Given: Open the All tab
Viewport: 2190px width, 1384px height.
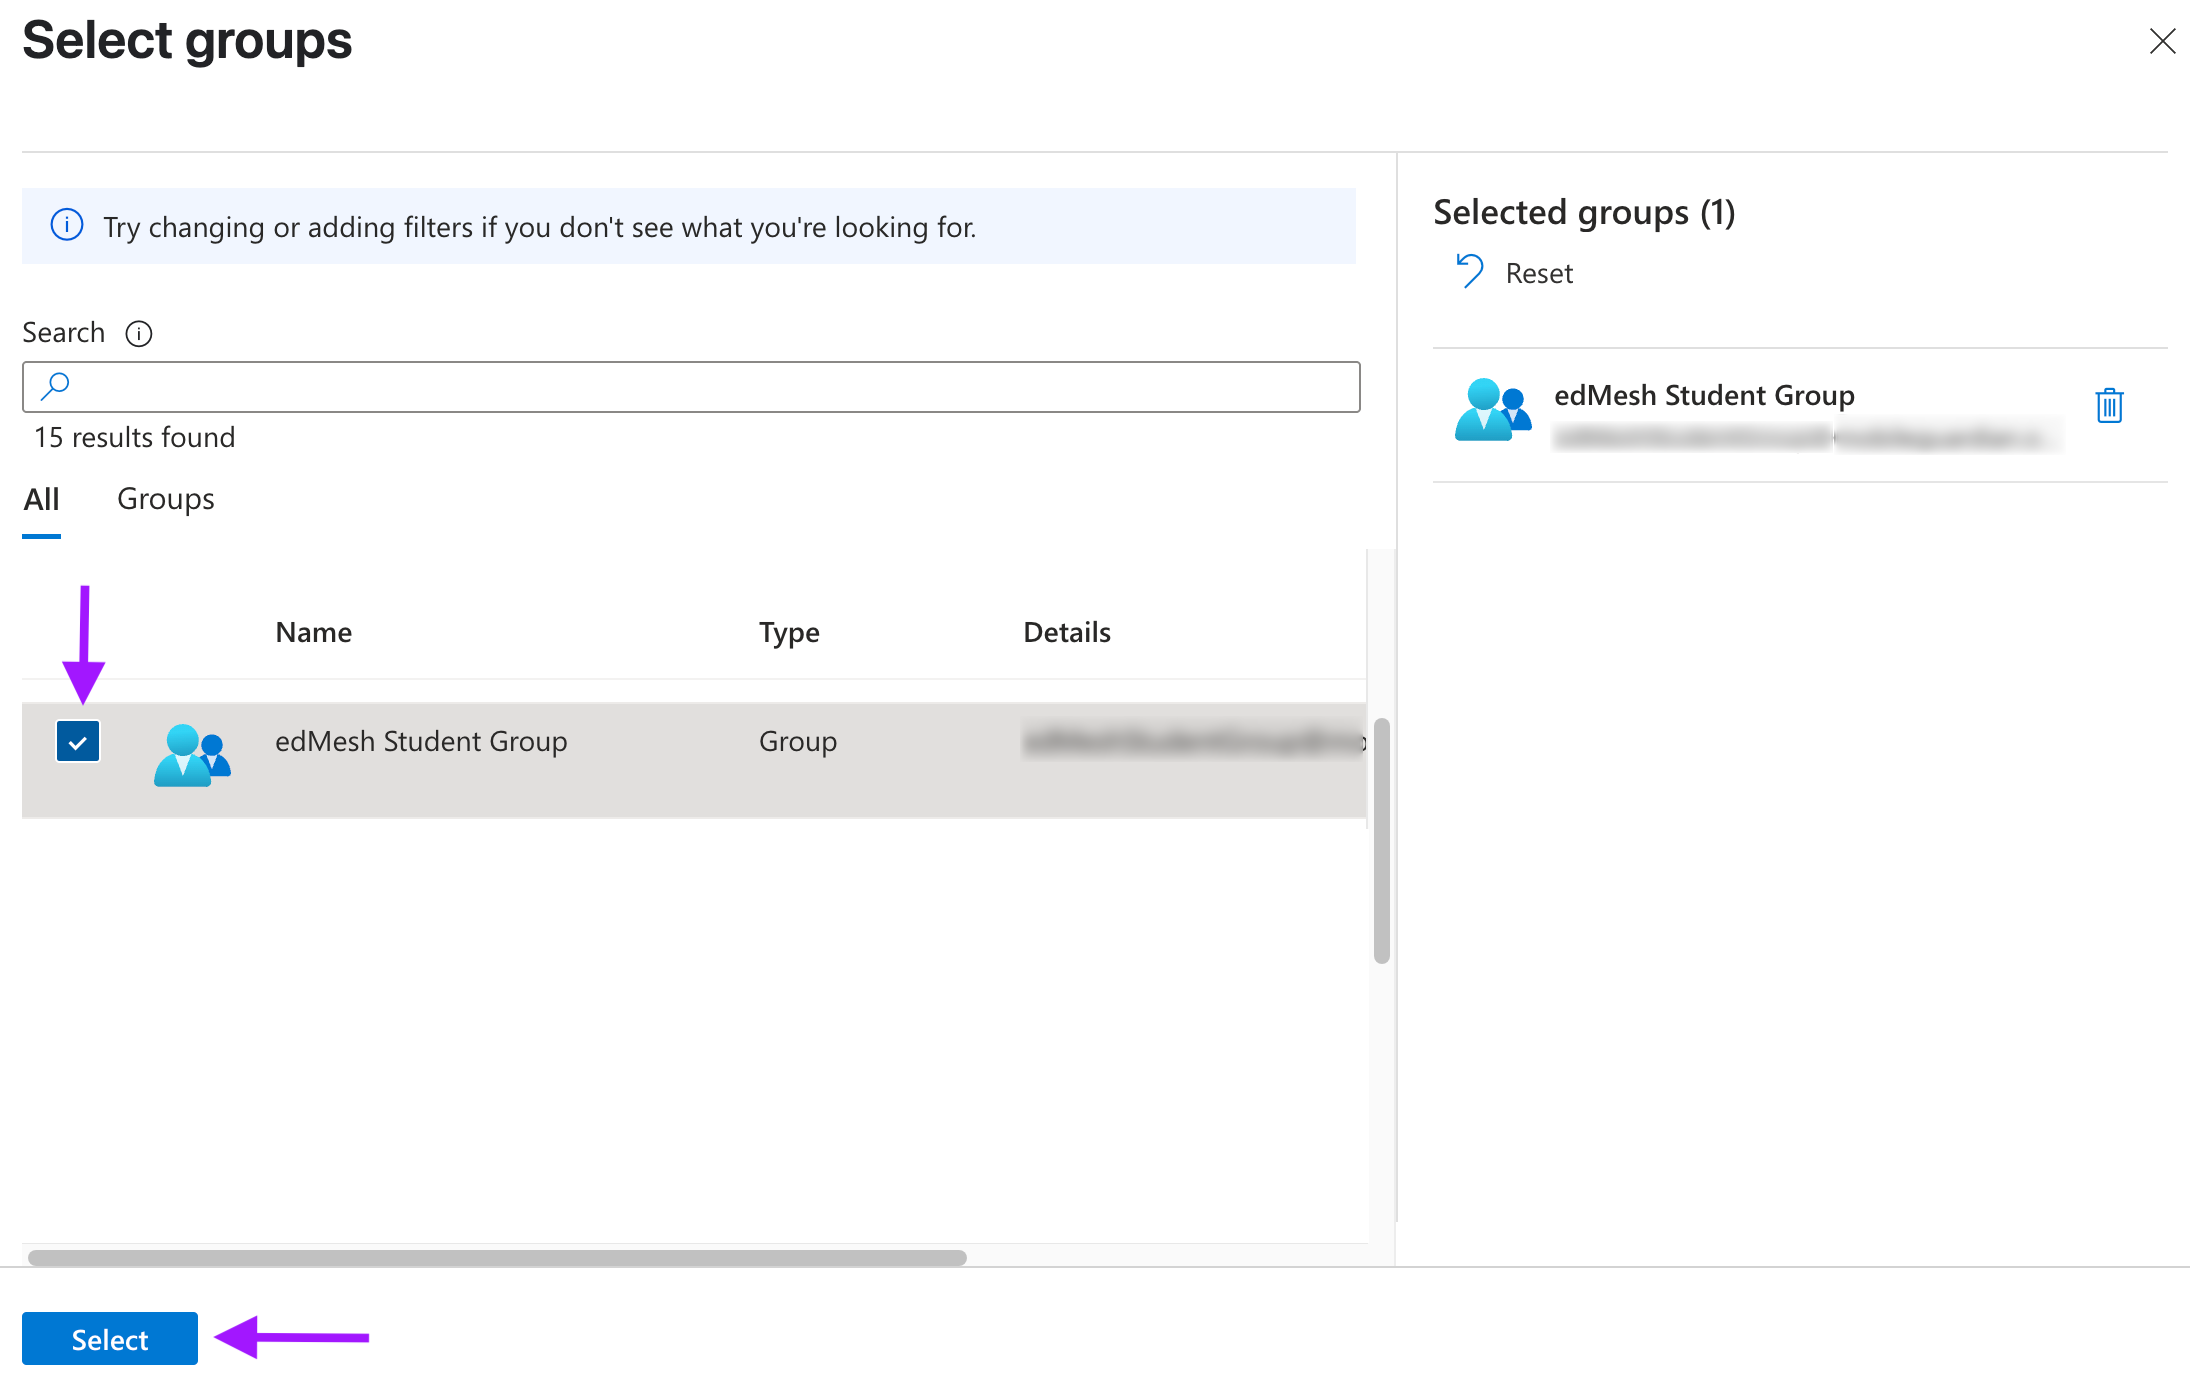Looking at the screenshot, I should coord(42,498).
